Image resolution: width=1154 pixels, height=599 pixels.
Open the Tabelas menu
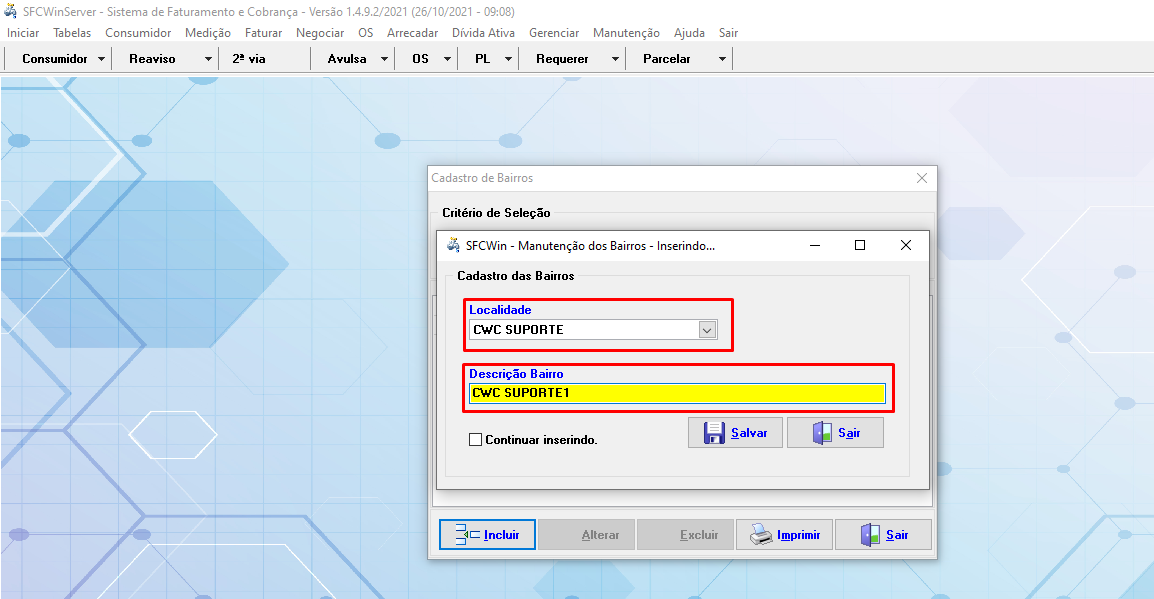(x=72, y=33)
